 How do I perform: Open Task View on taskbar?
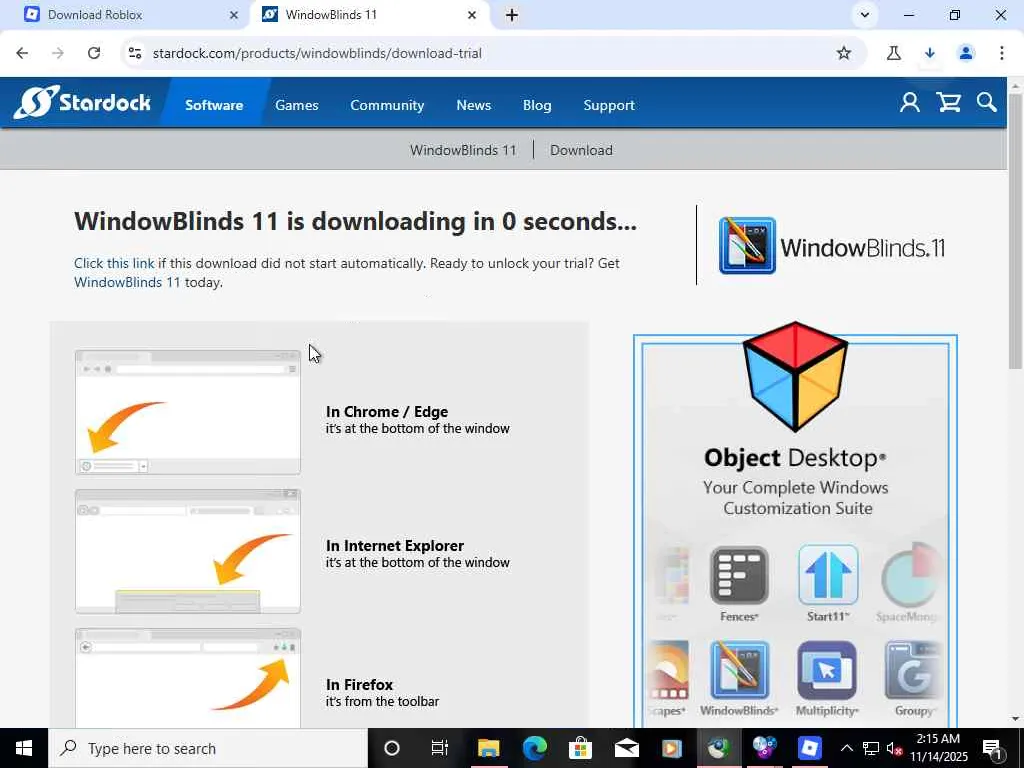tap(440, 748)
